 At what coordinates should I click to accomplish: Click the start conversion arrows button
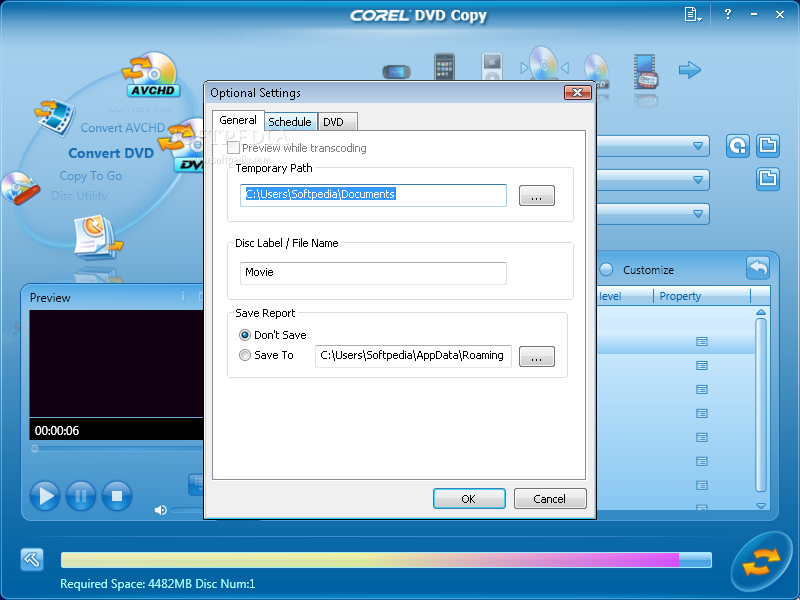tap(761, 561)
